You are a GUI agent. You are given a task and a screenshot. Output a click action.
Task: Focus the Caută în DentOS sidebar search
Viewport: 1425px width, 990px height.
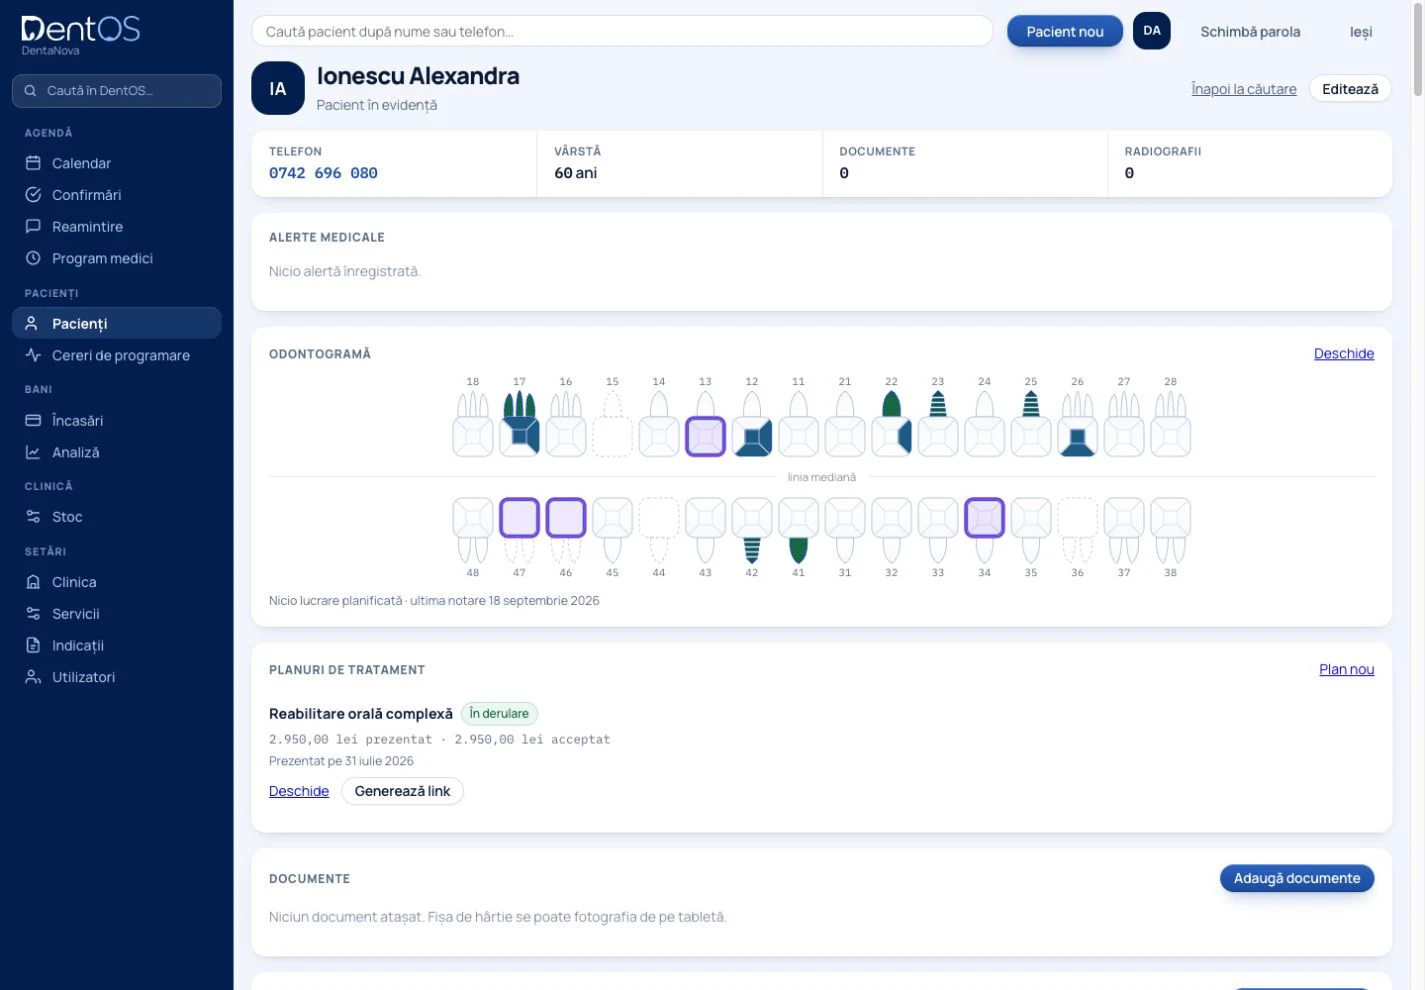[x=117, y=90]
